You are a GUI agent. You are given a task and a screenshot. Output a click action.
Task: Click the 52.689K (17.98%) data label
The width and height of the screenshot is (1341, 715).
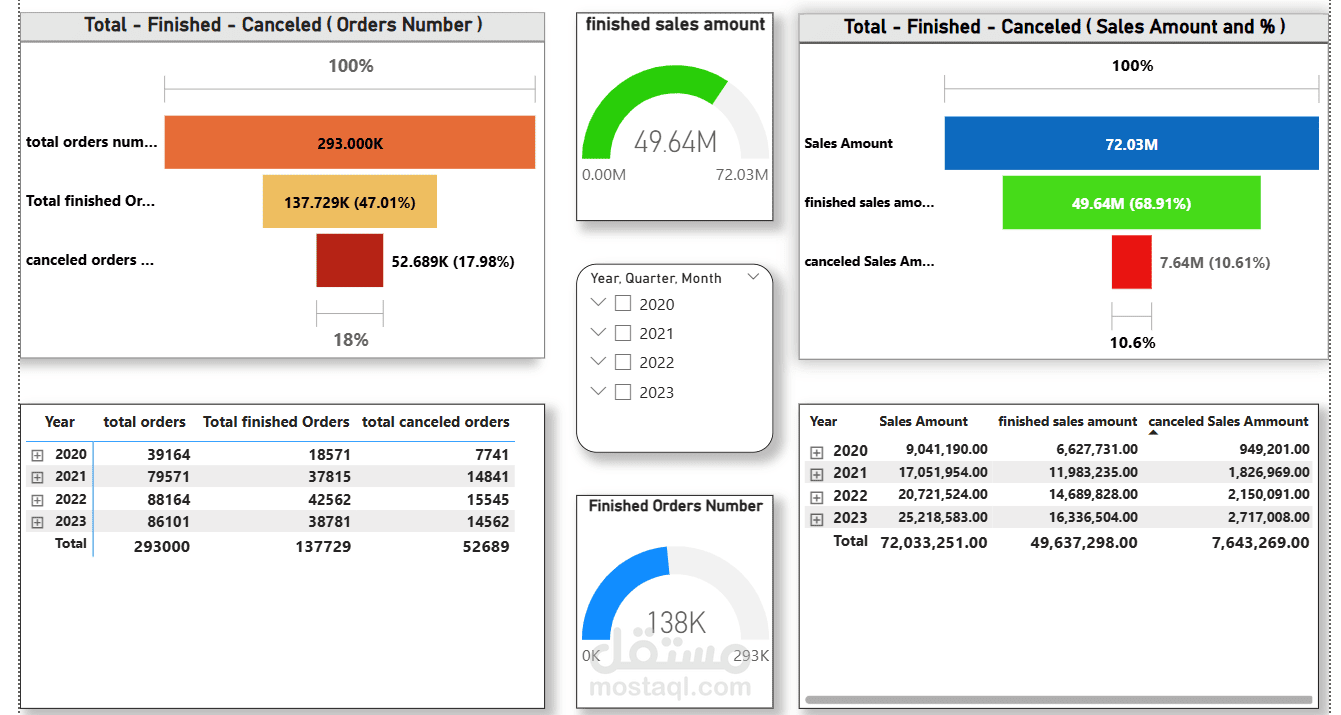453,261
